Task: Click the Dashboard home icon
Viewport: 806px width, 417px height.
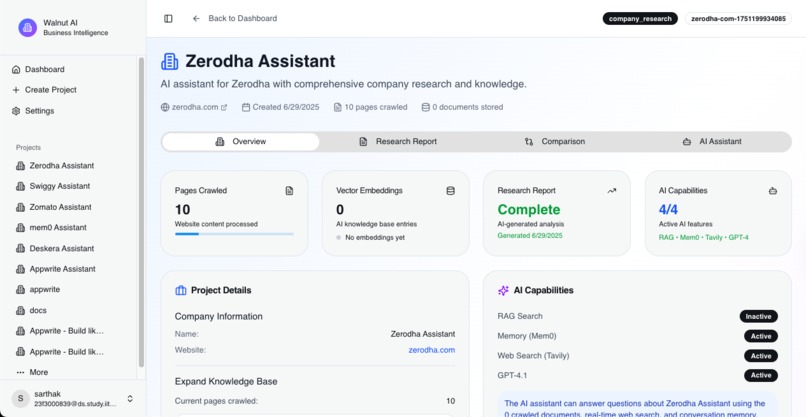Action: point(16,69)
